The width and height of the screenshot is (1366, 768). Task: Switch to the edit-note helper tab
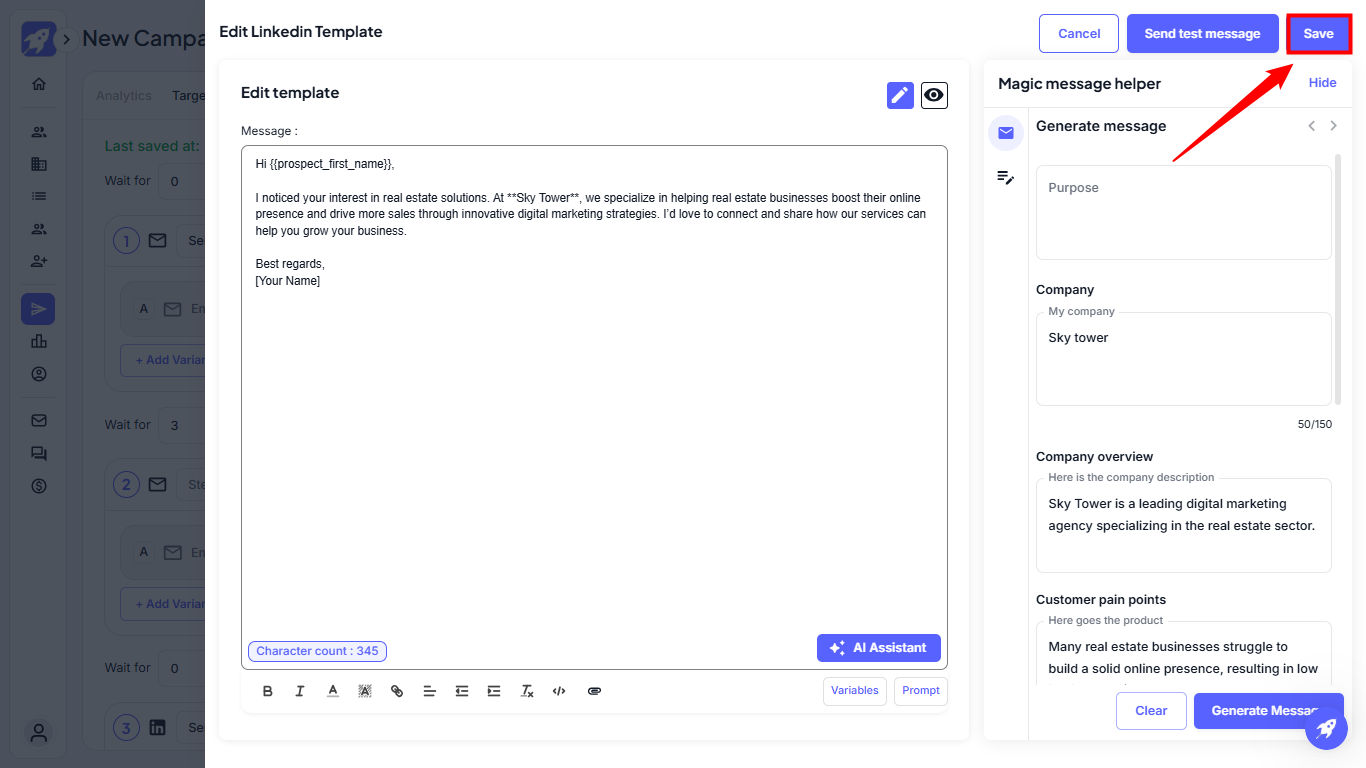(1006, 178)
